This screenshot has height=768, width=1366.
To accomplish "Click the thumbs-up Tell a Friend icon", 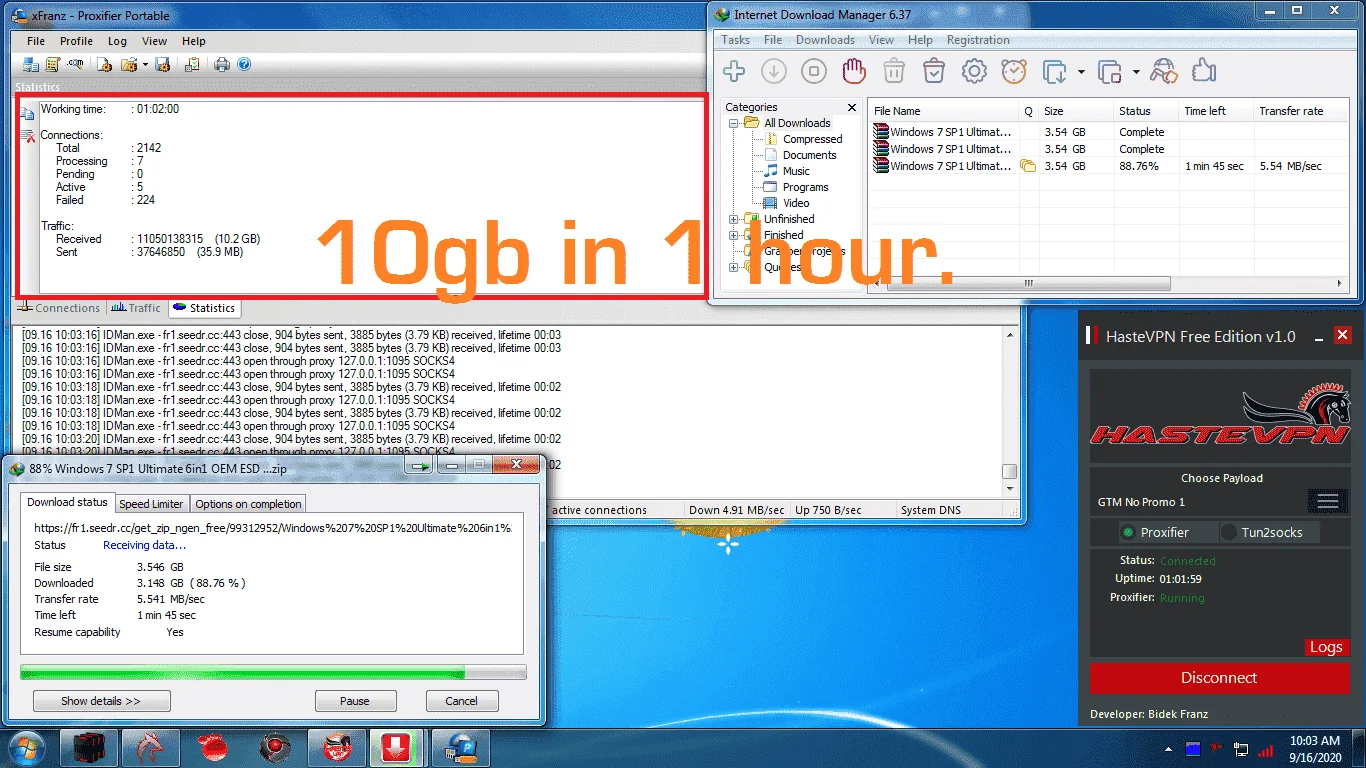I will (1204, 71).
